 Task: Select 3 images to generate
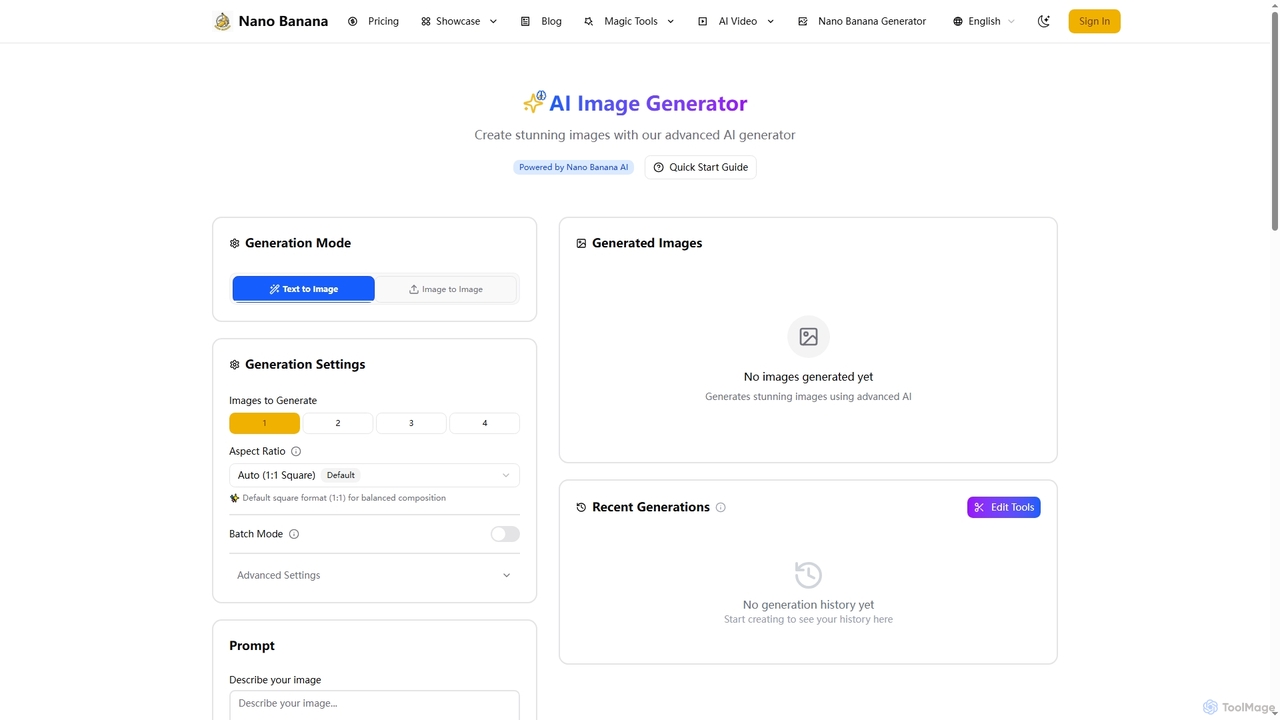point(411,423)
